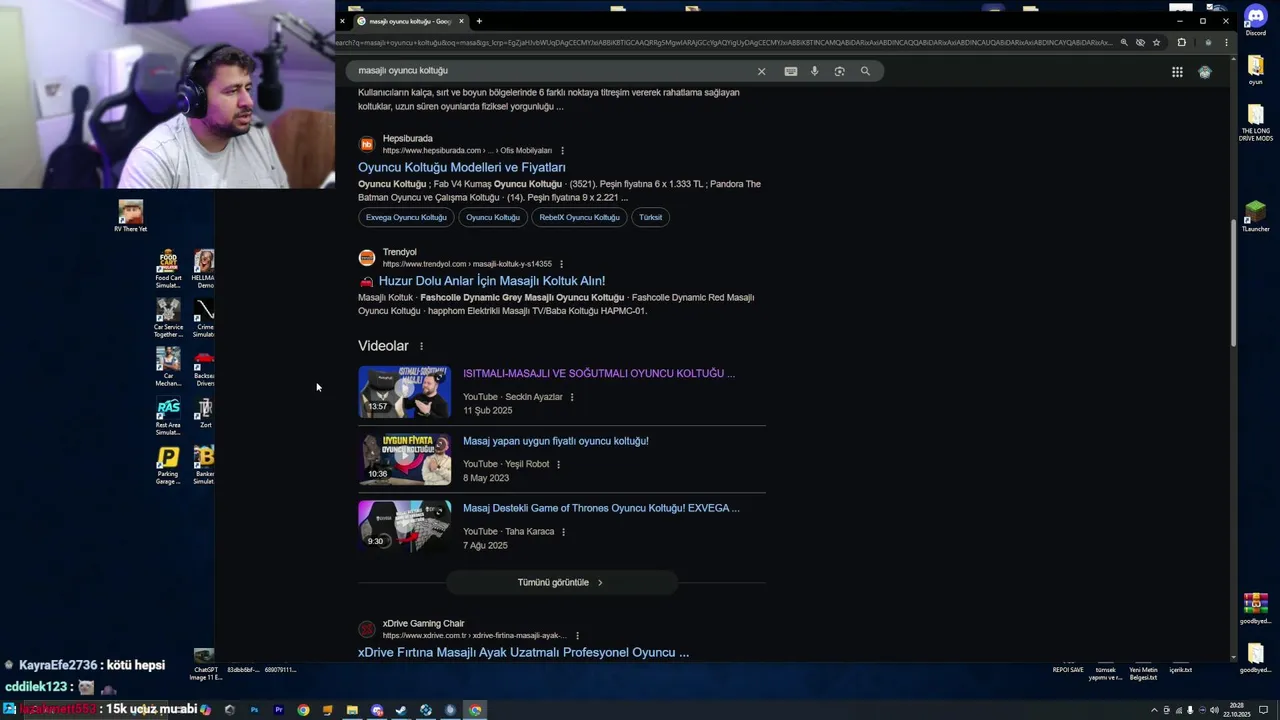Open the Chrome three-dot menu
This screenshot has height=720, width=1280.
click(x=1227, y=43)
